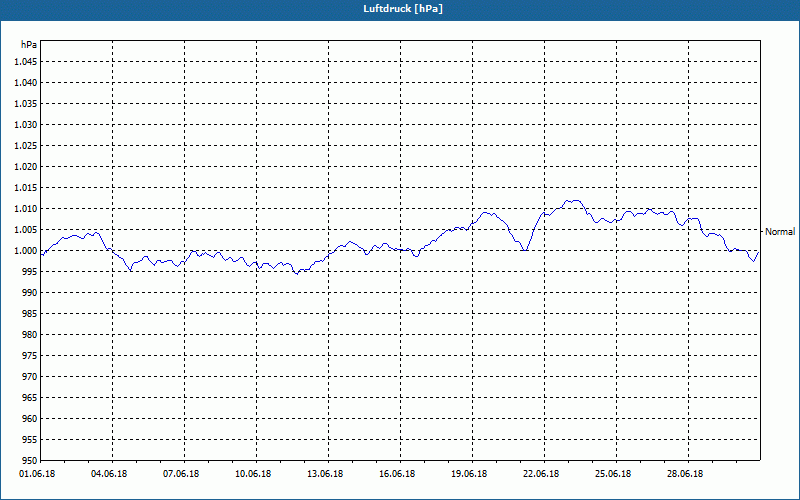Click the 975 axis label
The width and height of the screenshot is (800, 500).
[x=31, y=356]
